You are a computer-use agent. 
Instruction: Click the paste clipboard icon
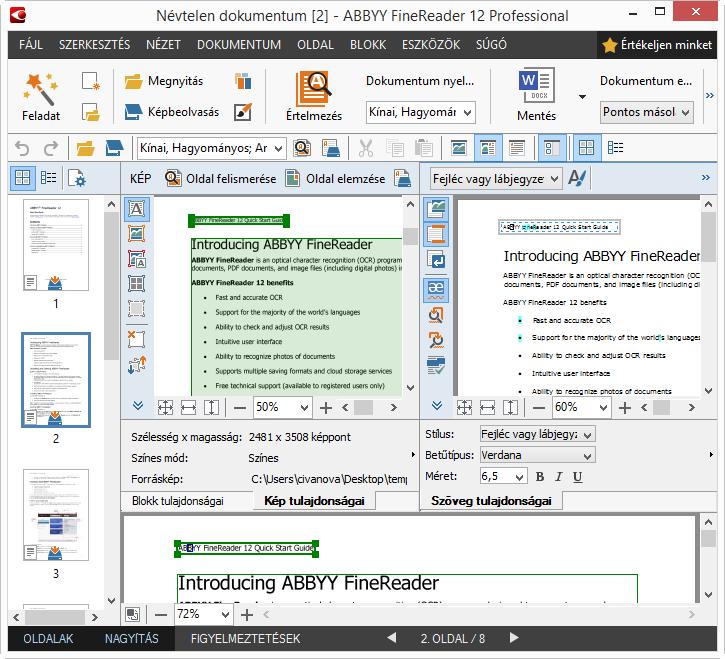coord(424,148)
